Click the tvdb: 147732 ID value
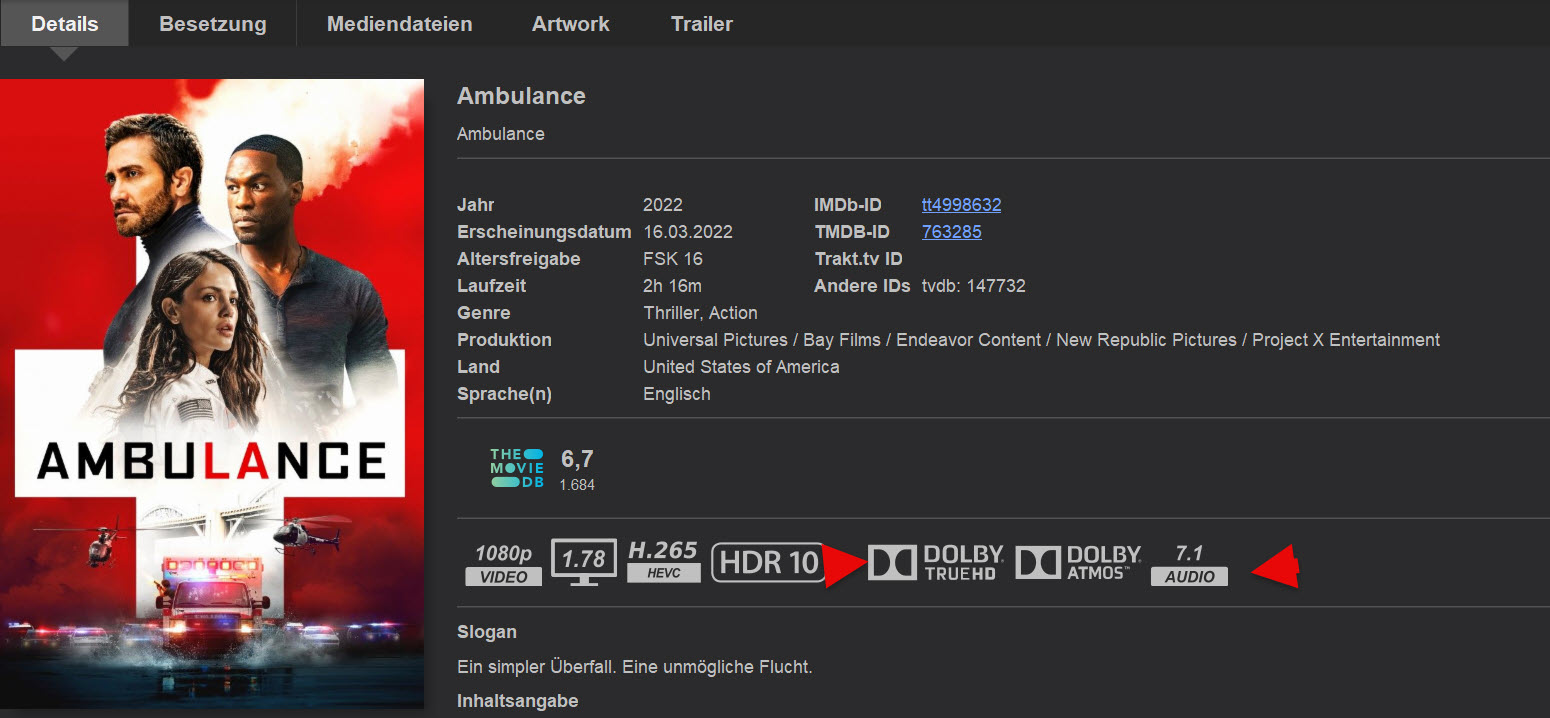The height and width of the screenshot is (718, 1550). coord(974,286)
